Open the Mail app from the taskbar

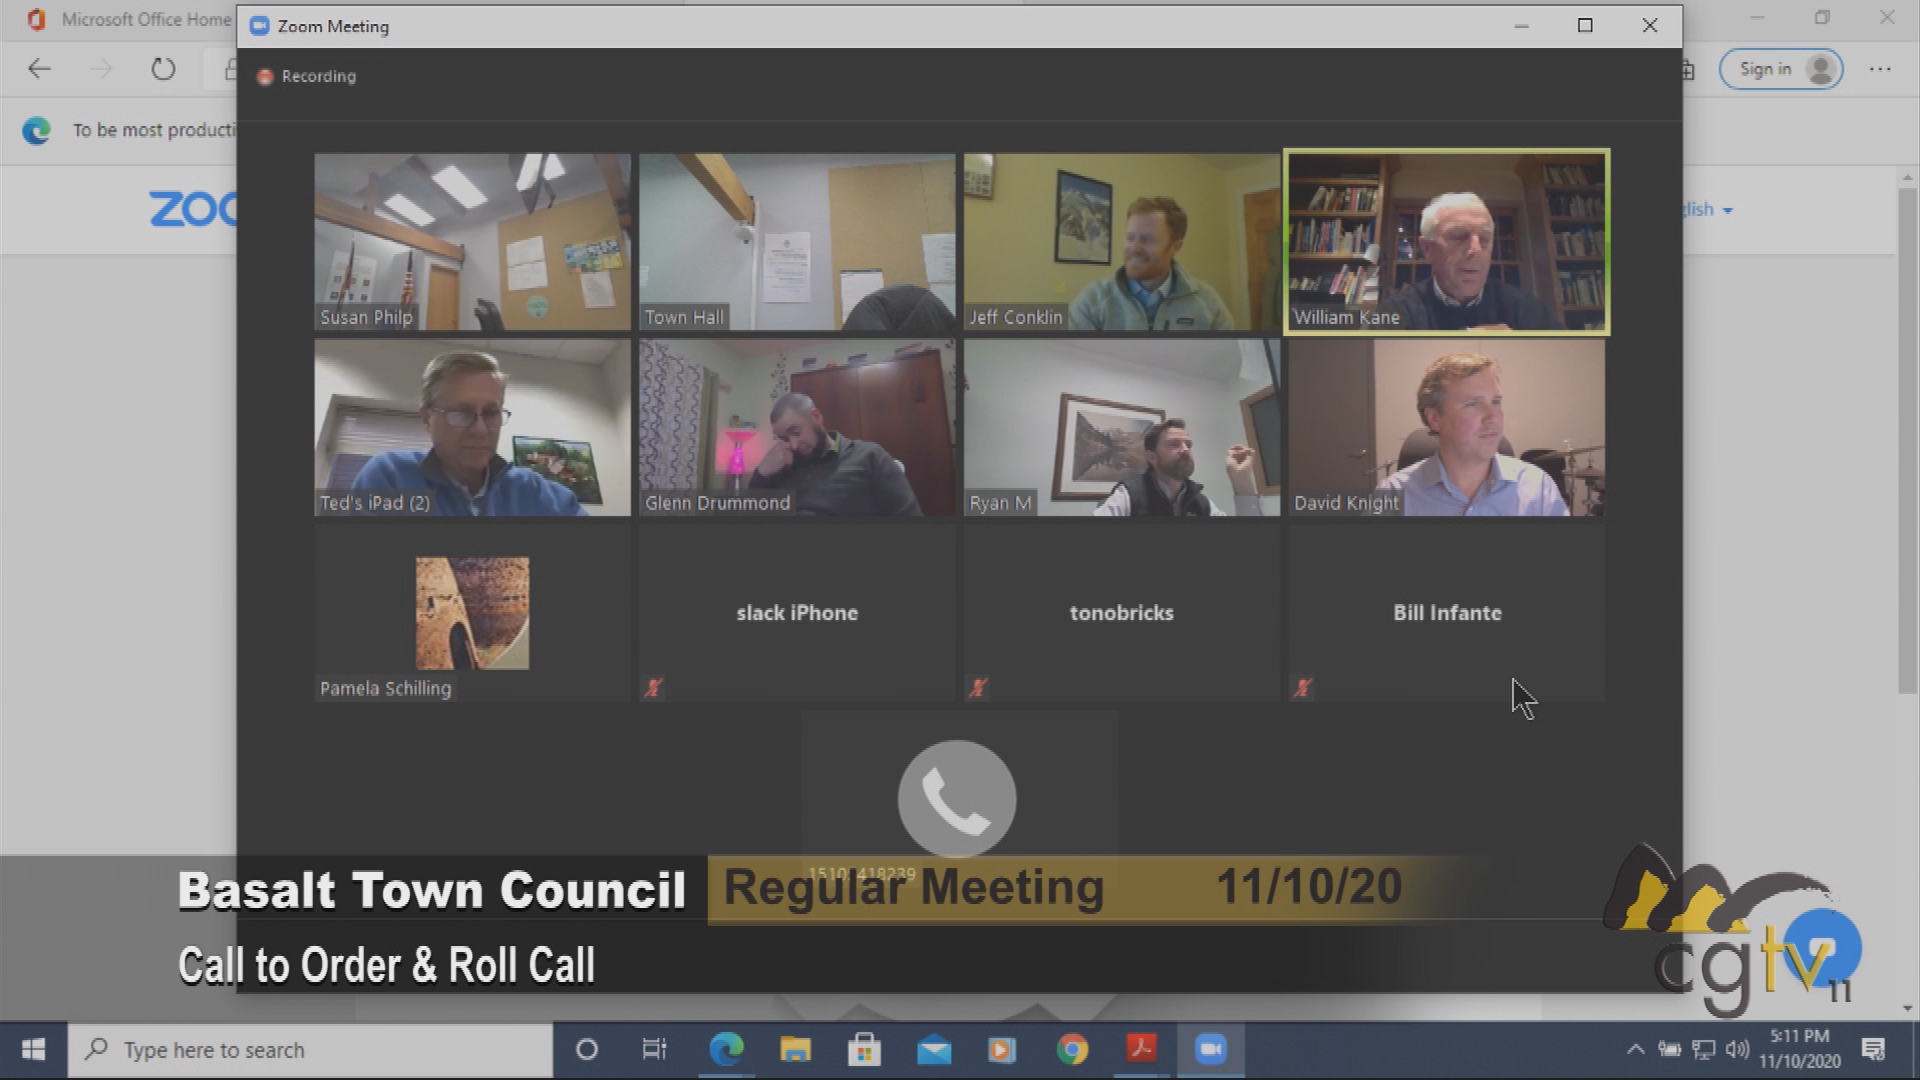point(933,1050)
